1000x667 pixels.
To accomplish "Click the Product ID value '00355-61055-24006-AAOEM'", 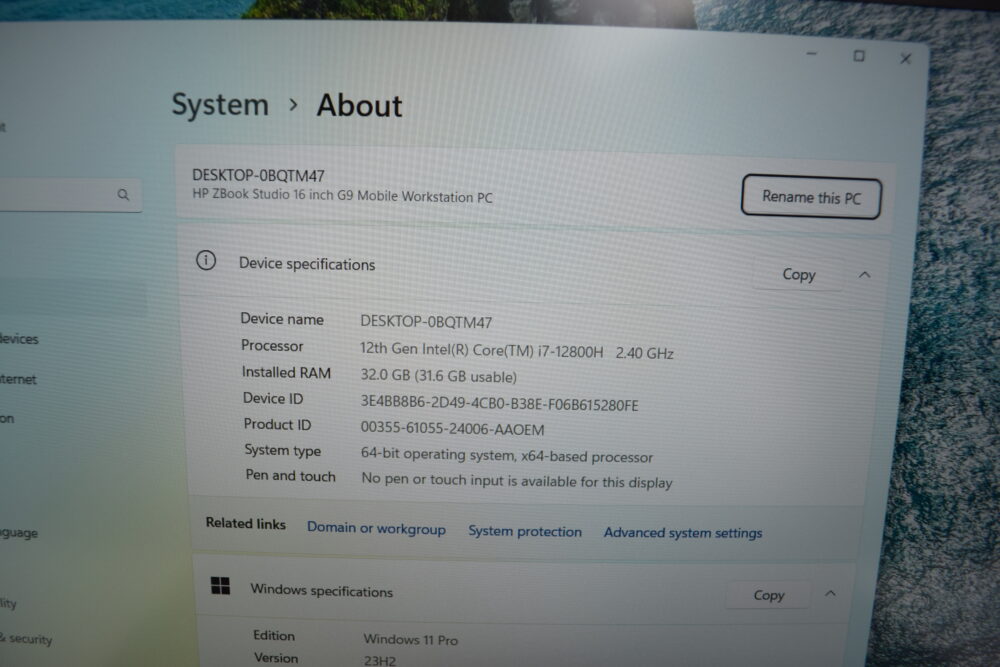I will point(453,429).
